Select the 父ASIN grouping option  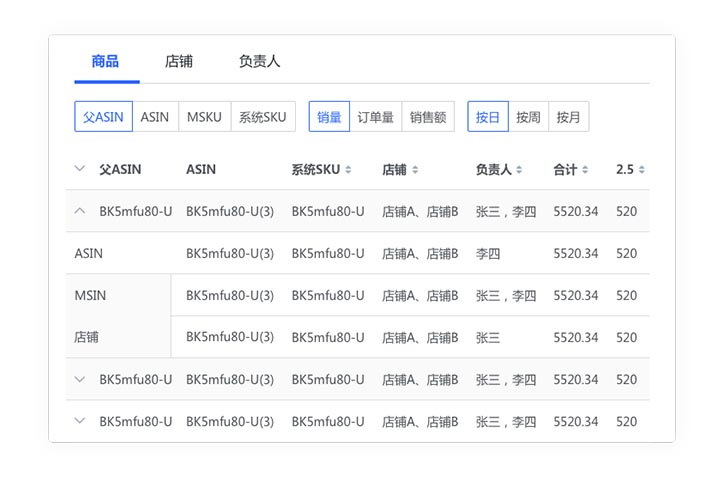pos(103,117)
